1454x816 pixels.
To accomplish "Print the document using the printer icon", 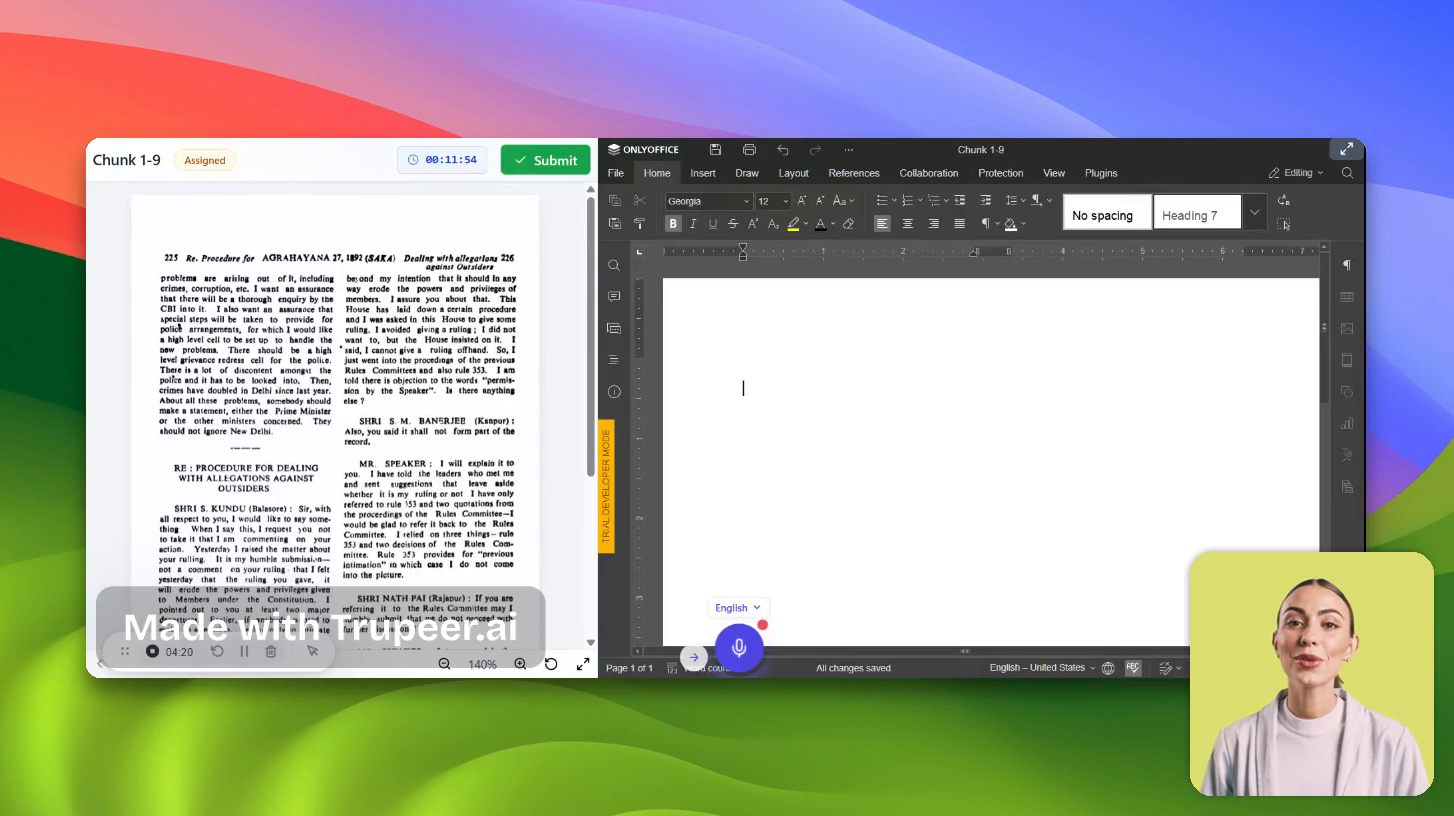I will tap(749, 150).
